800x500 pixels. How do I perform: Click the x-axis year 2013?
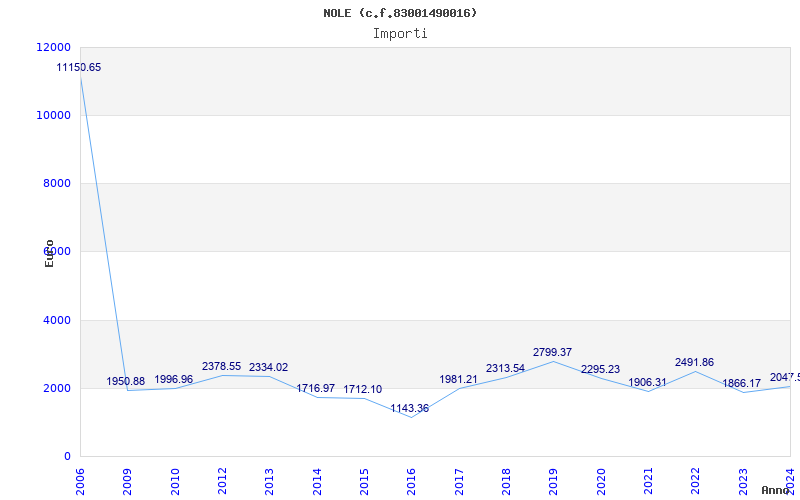point(269,482)
